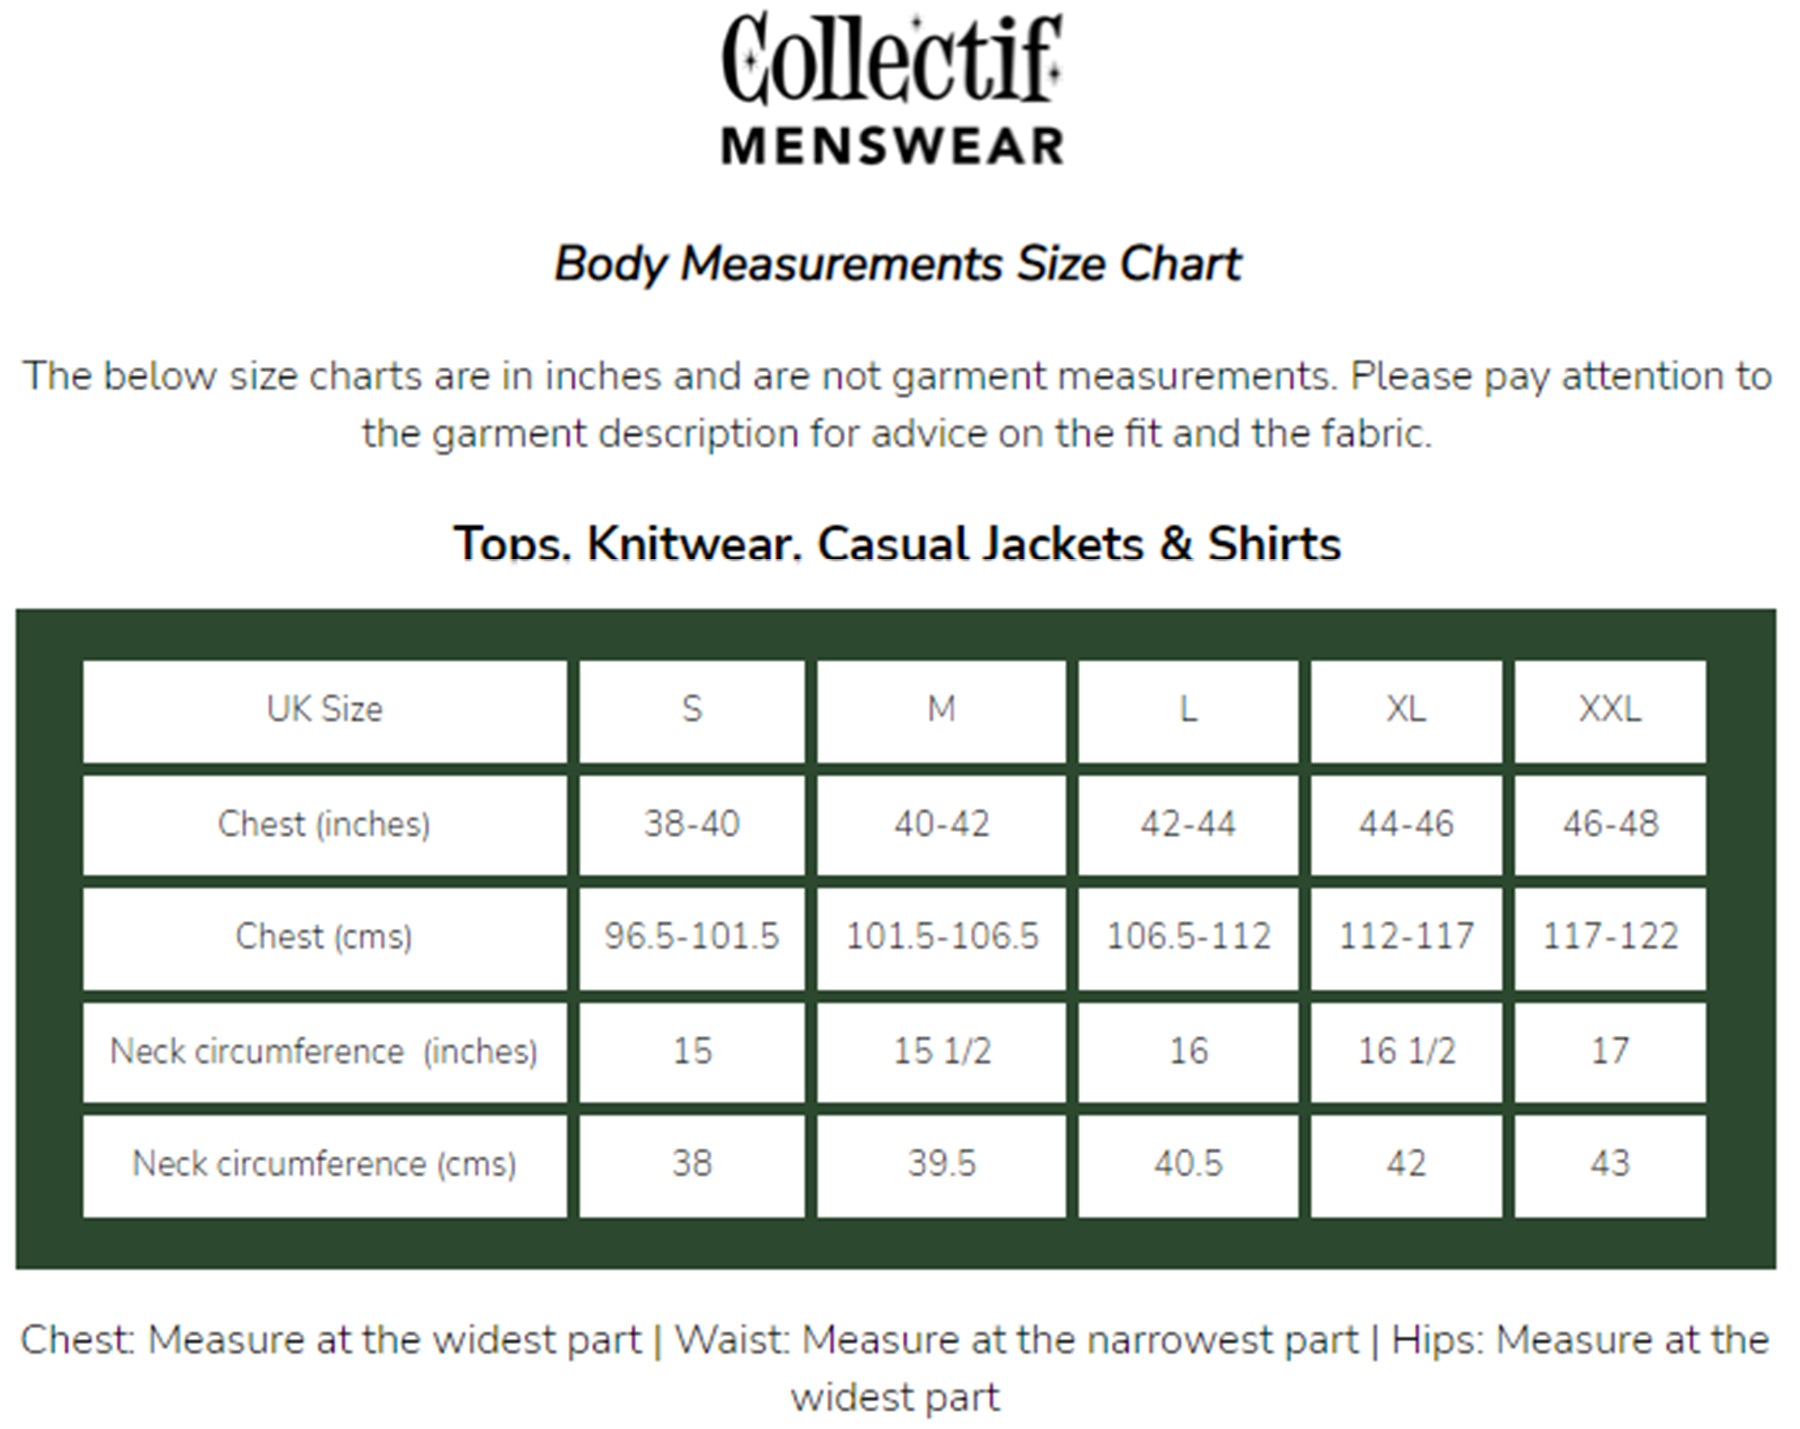The image size is (1800, 1429).
Task: Select the Chest (cms) row label
Action: 325,938
